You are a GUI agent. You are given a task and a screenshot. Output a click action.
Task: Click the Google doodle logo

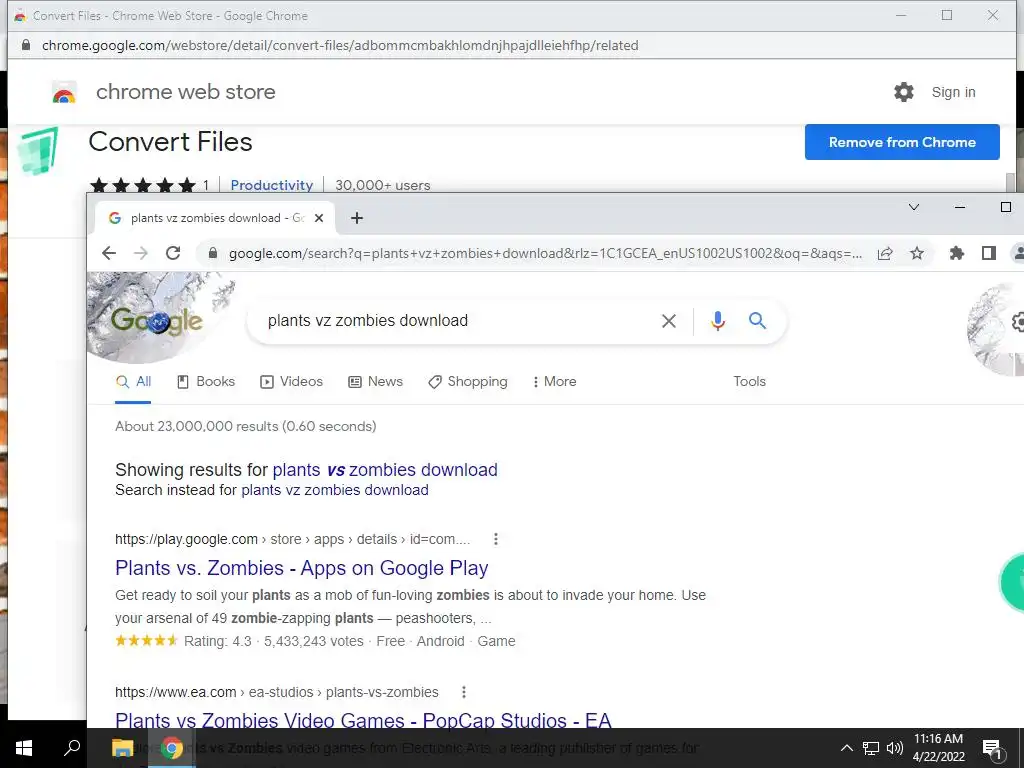coord(157,321)
